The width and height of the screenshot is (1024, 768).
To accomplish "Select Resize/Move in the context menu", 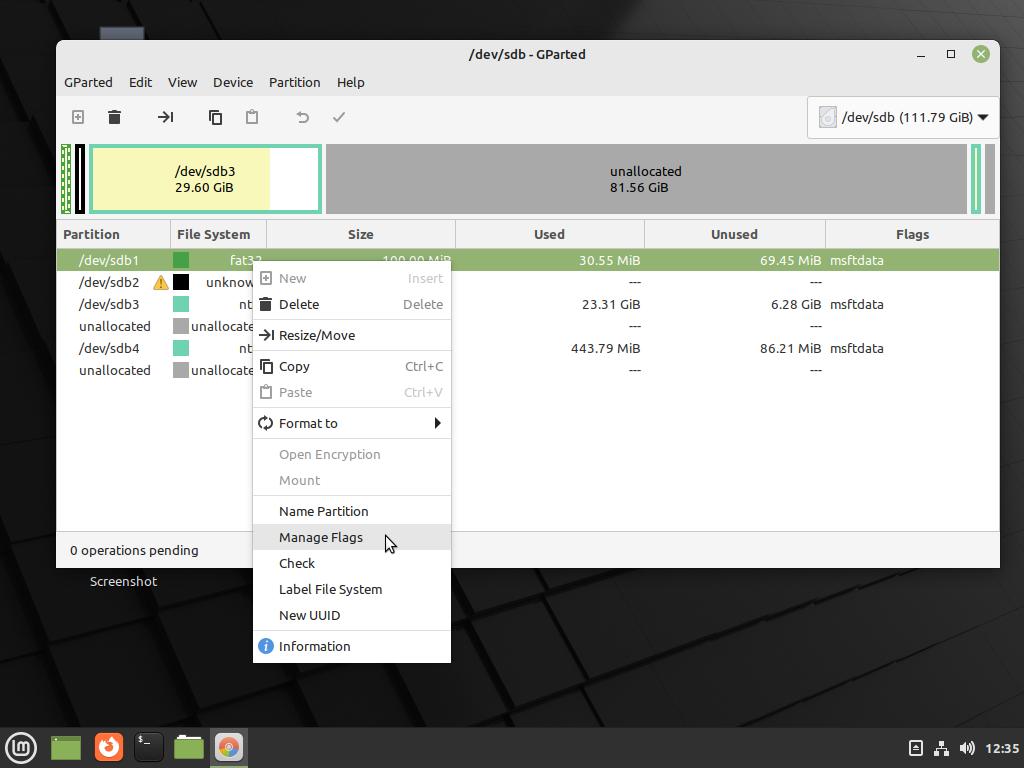I will click(316, 335).
